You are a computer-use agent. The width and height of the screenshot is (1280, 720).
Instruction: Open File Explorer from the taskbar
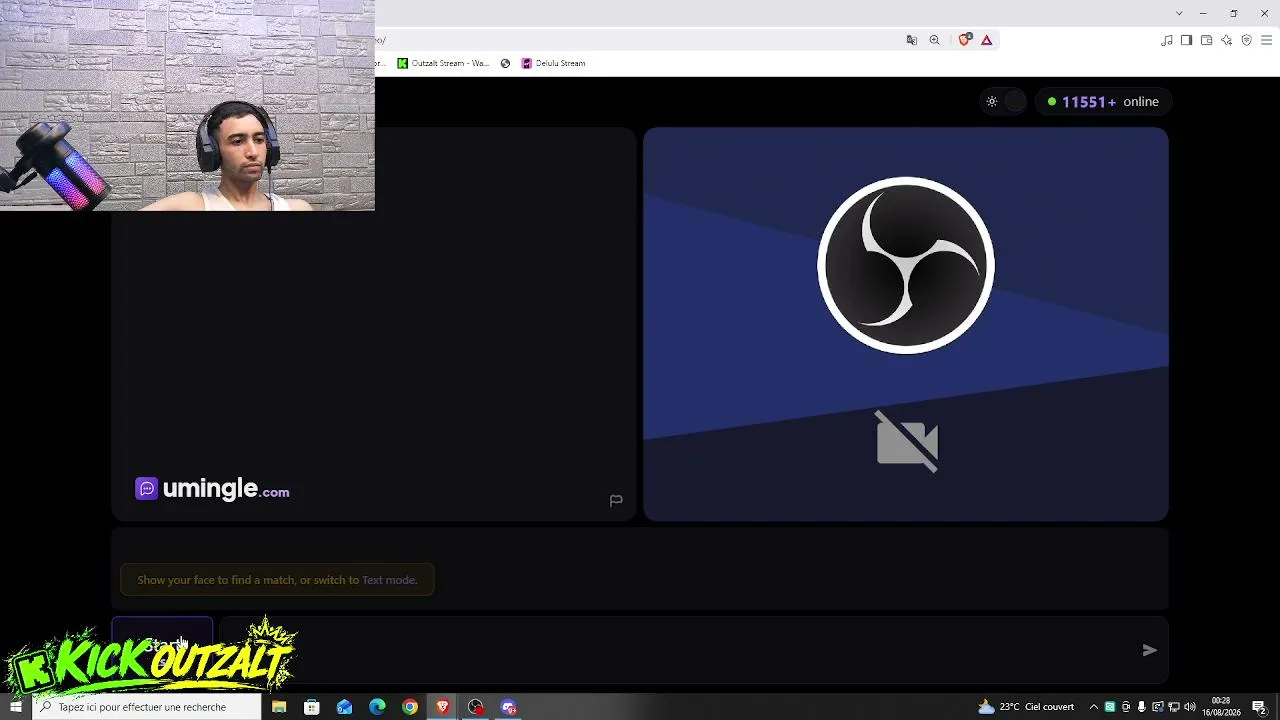[279, 707]
